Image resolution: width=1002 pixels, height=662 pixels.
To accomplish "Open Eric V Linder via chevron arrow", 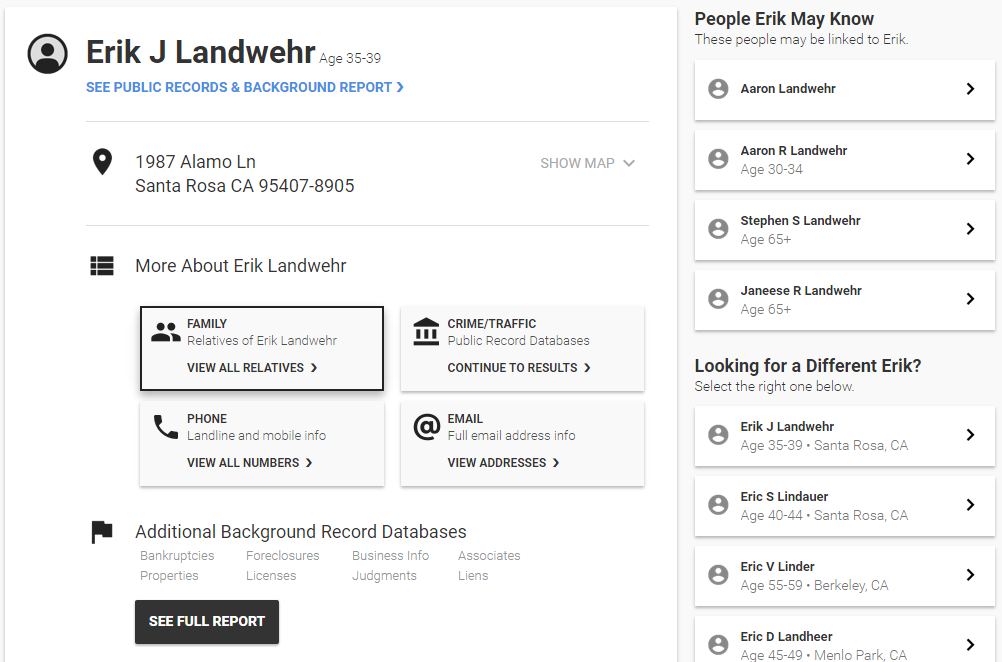I will (x=970, y=574).
